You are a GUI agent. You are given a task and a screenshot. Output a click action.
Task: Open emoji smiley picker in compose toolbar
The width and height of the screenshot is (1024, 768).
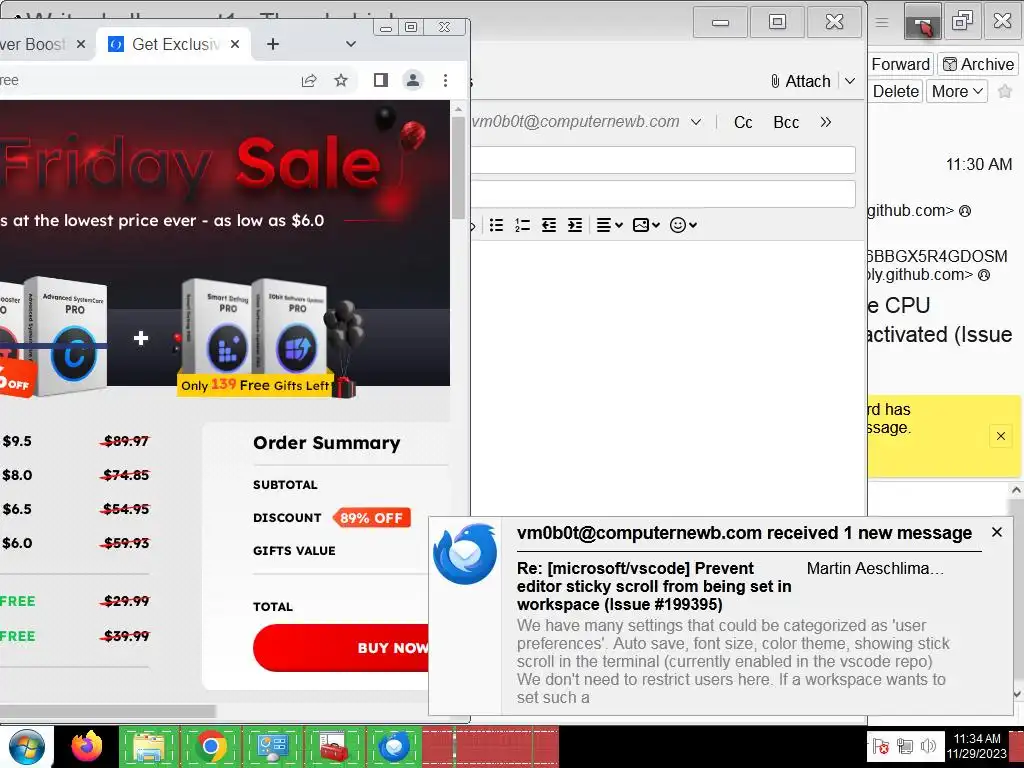(x=684, y=225)
